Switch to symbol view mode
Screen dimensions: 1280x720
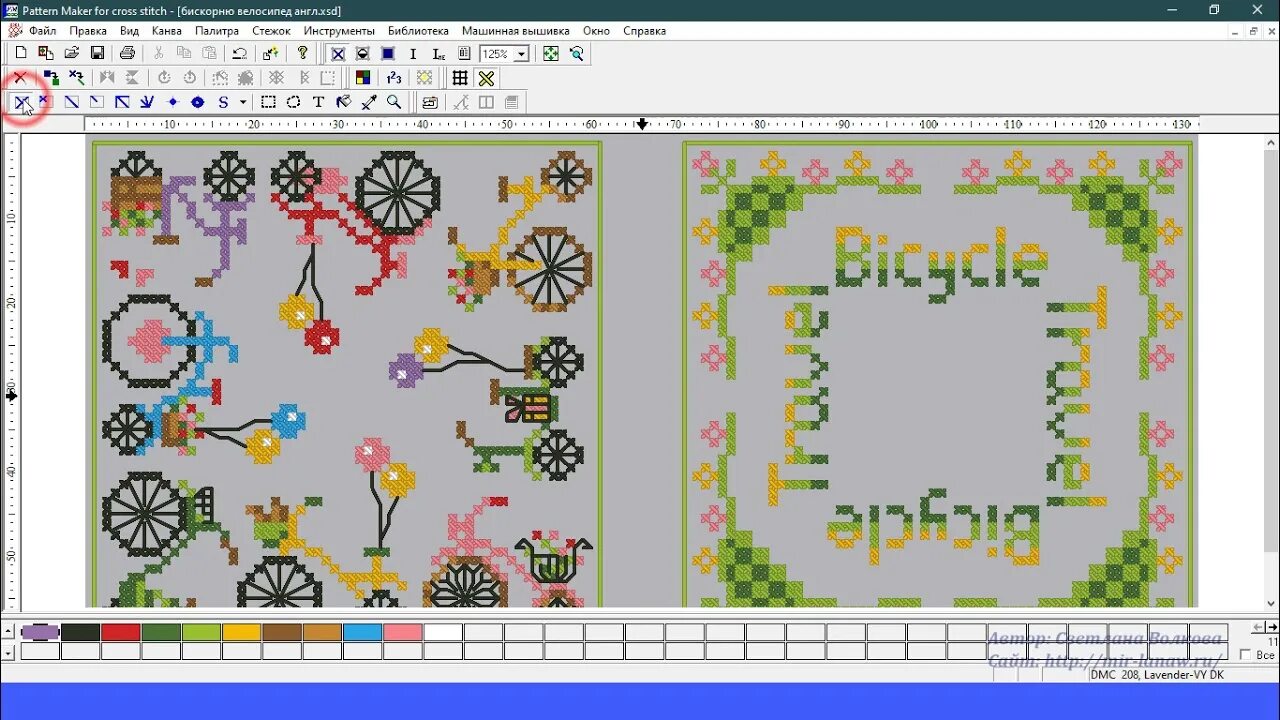coord(363,54)
